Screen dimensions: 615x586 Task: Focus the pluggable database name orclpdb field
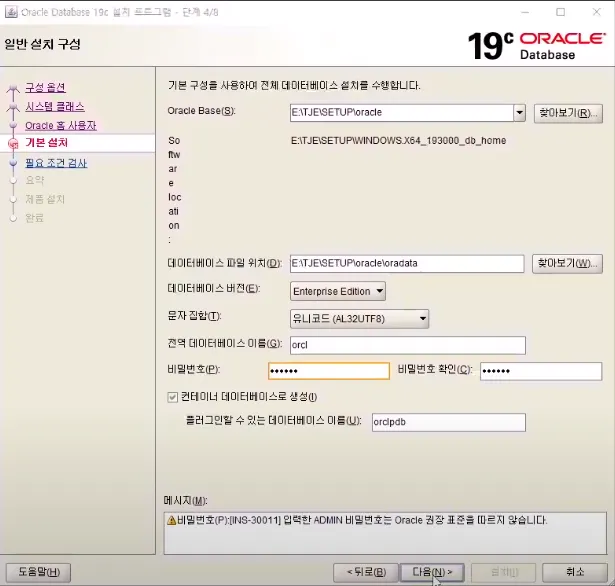(x=449, y=422)
